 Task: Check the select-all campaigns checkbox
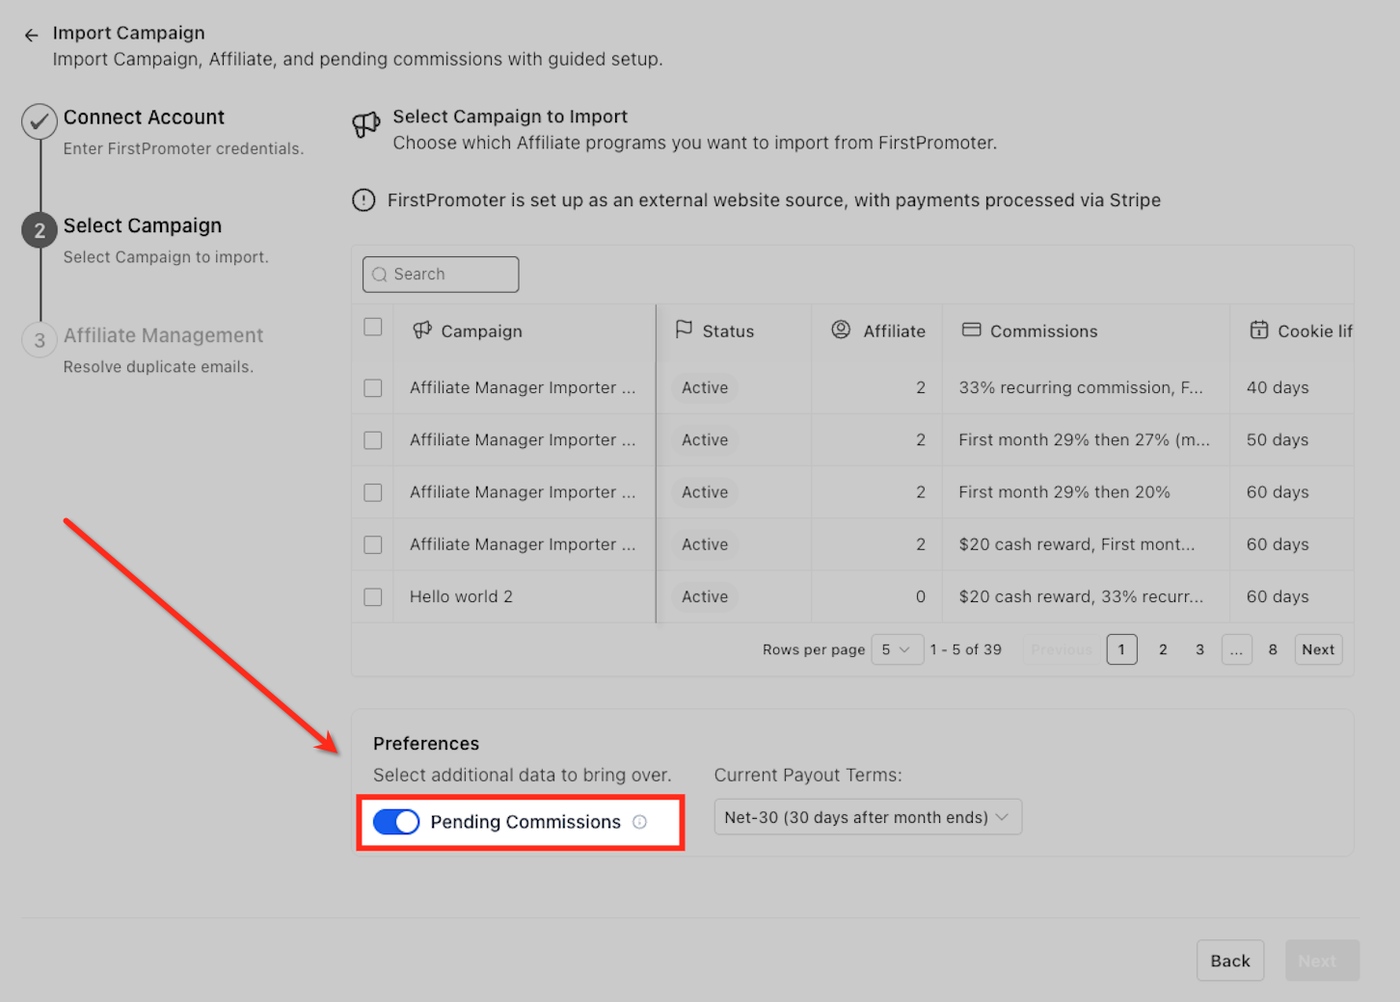(x=373, y=327)
